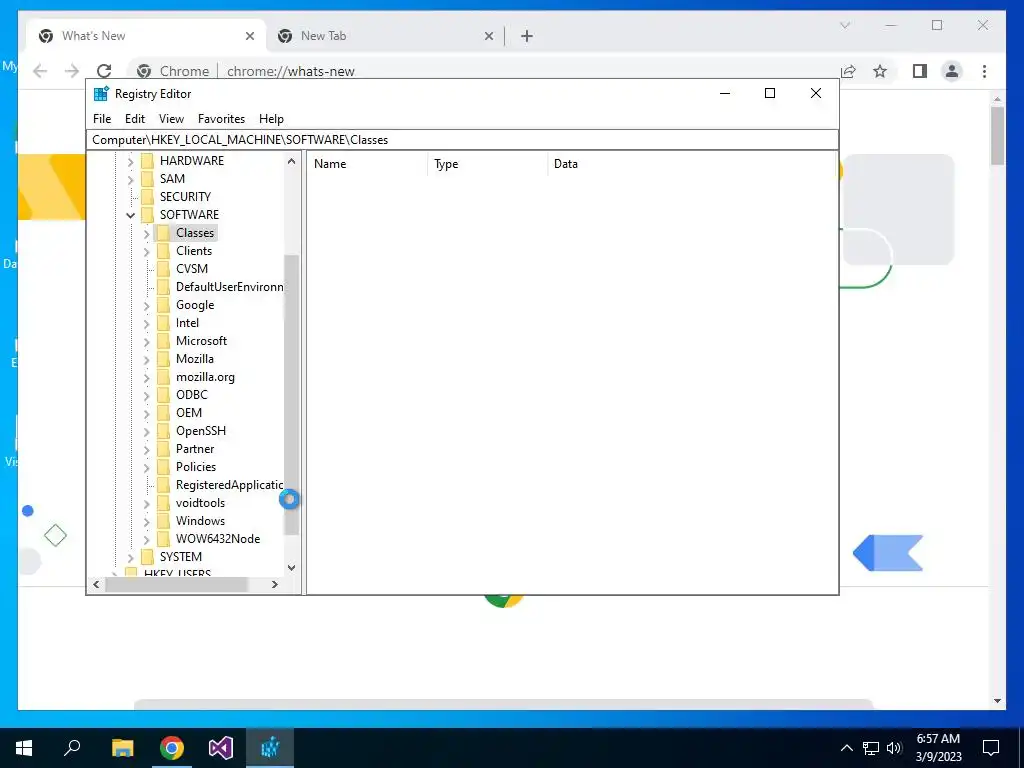The height and width of the screenshot is (768, 1024).
Task: Select the OEM folder icon
Action: click(x=163, y=413)
